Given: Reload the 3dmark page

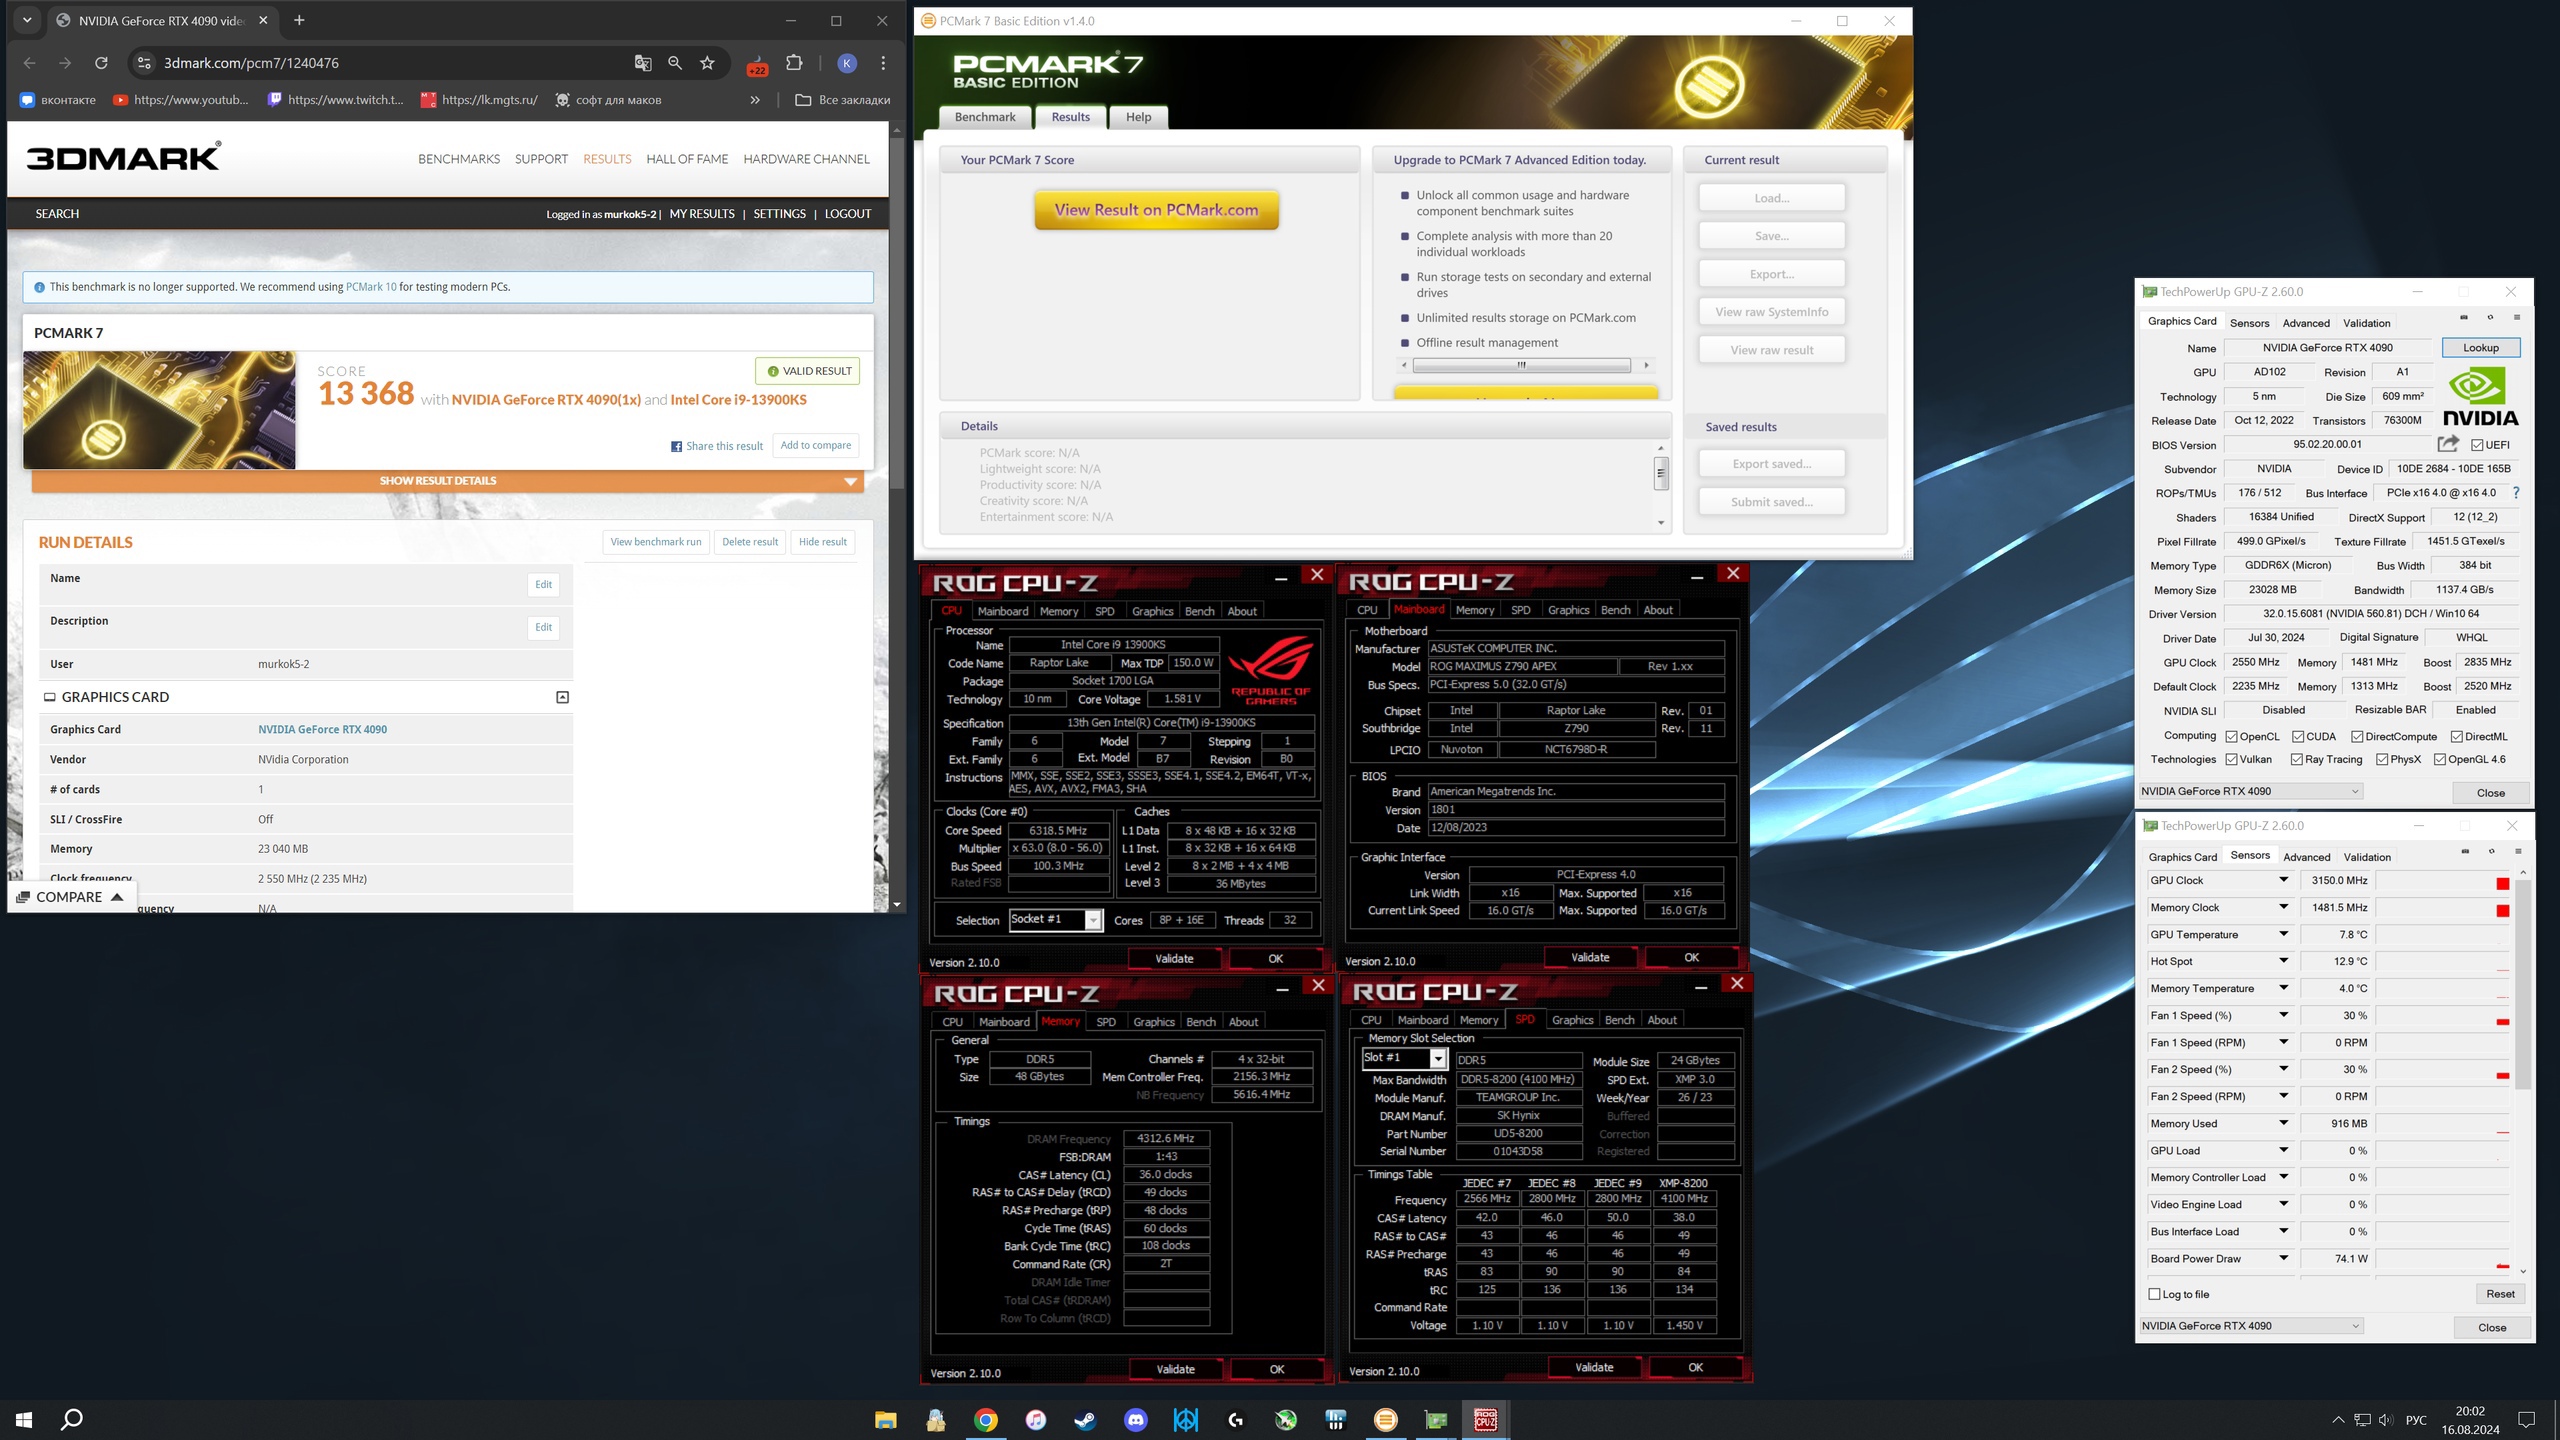Looking at the screenshot, I should (x=101, y=63).
